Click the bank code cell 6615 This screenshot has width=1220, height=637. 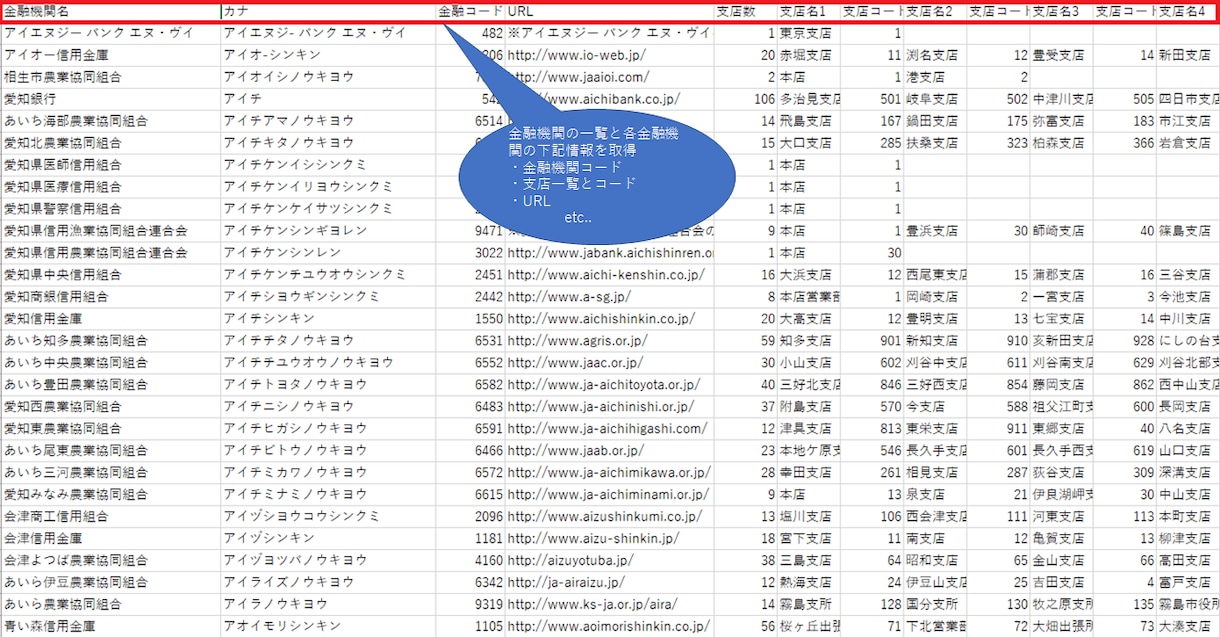click(471, 495)
